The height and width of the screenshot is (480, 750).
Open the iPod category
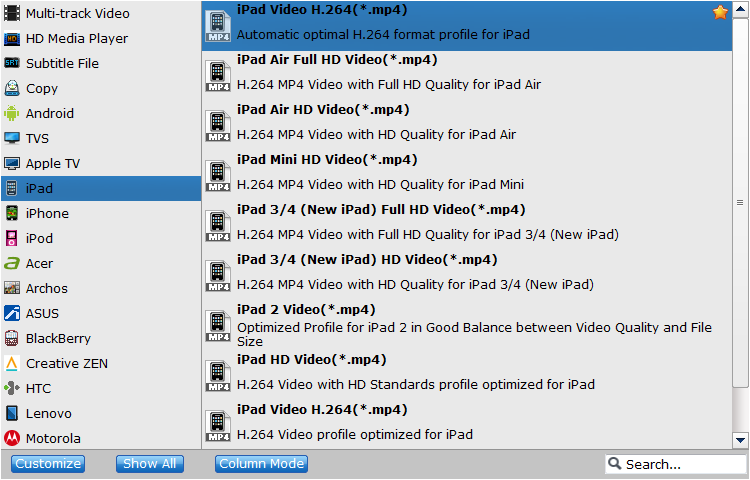coord(101,238)
